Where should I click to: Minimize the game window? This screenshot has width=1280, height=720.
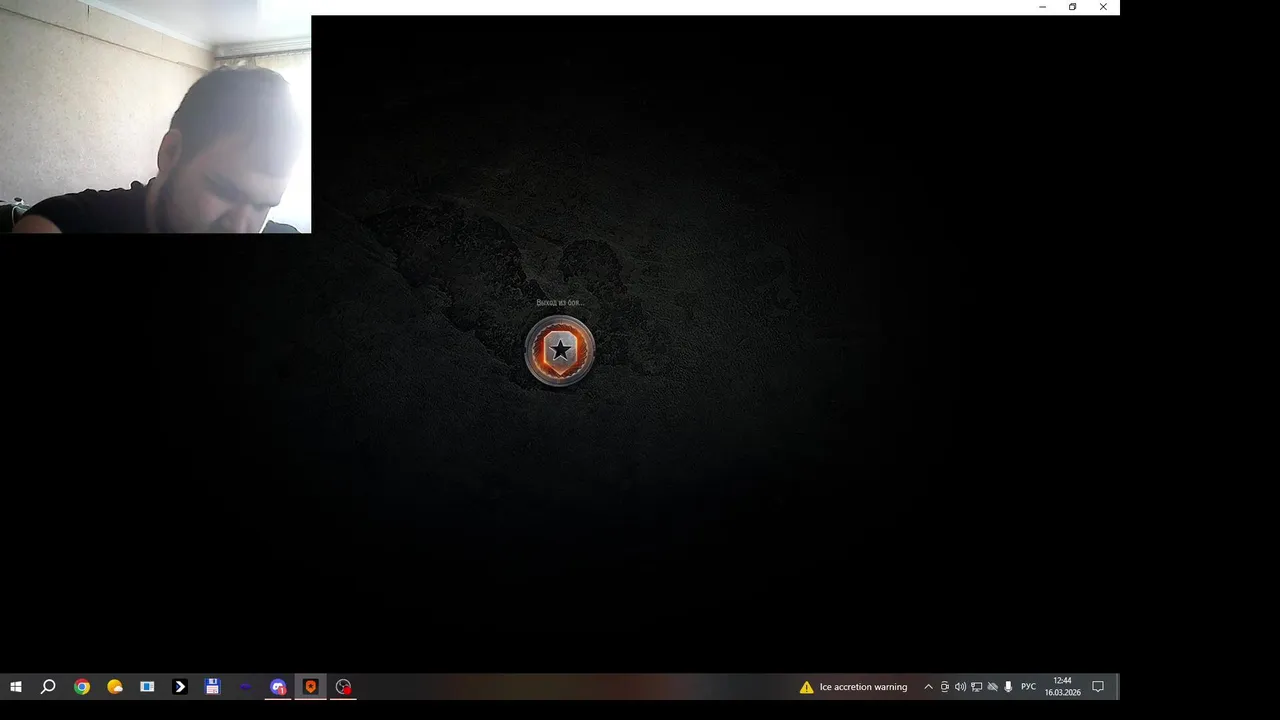tap(1042, 7)
